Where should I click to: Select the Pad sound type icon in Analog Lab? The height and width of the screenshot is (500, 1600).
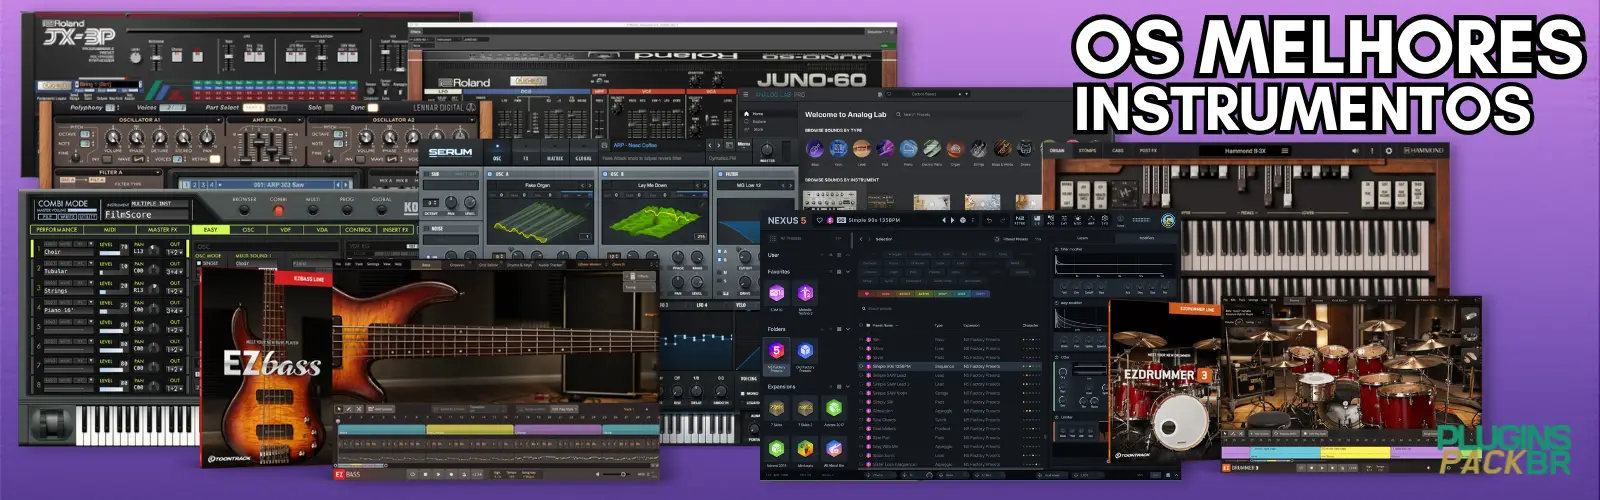click(885, 150)
